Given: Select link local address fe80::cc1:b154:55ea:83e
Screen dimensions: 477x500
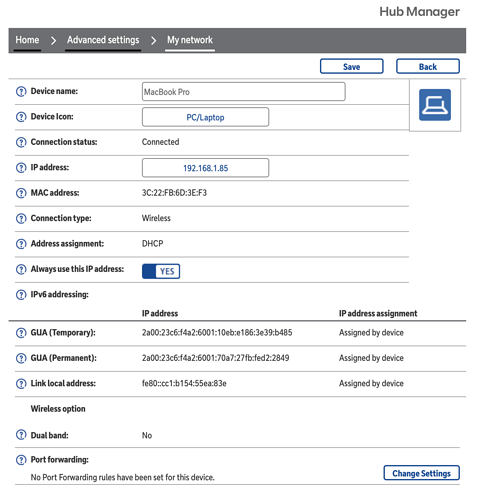Looking at the screenshot, I should (184, 383).
